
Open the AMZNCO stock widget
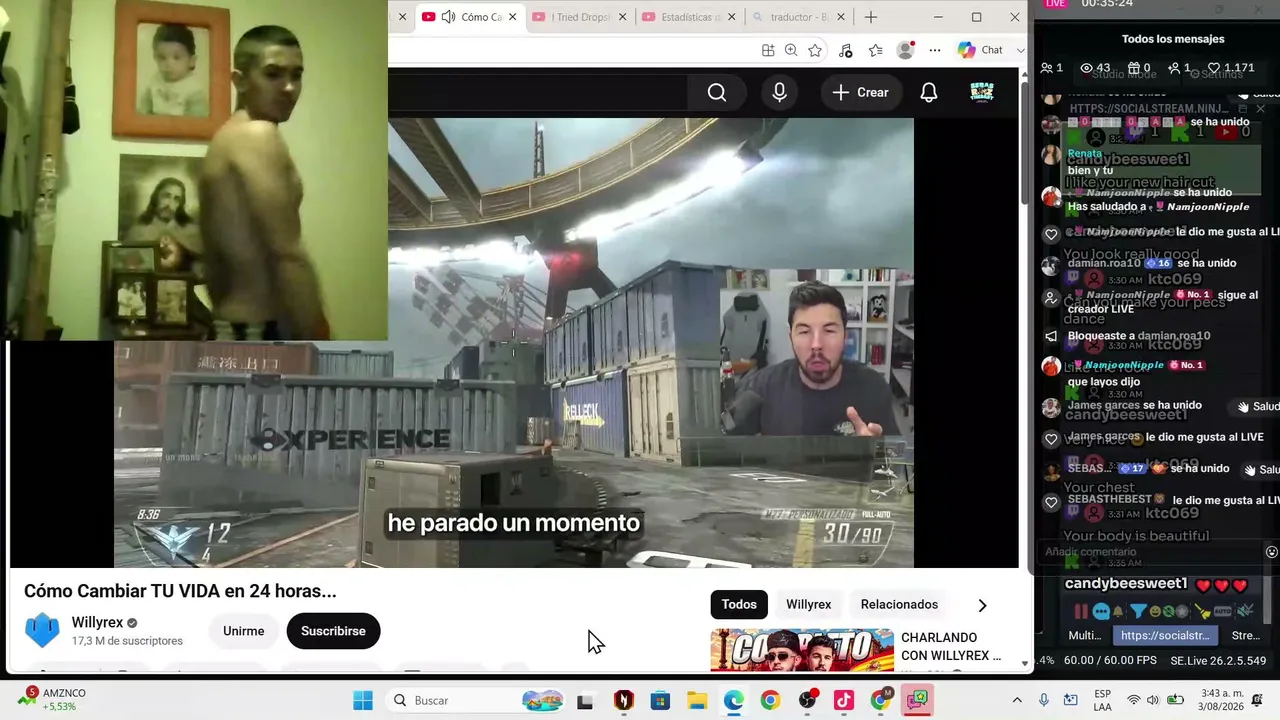[52, 700]
